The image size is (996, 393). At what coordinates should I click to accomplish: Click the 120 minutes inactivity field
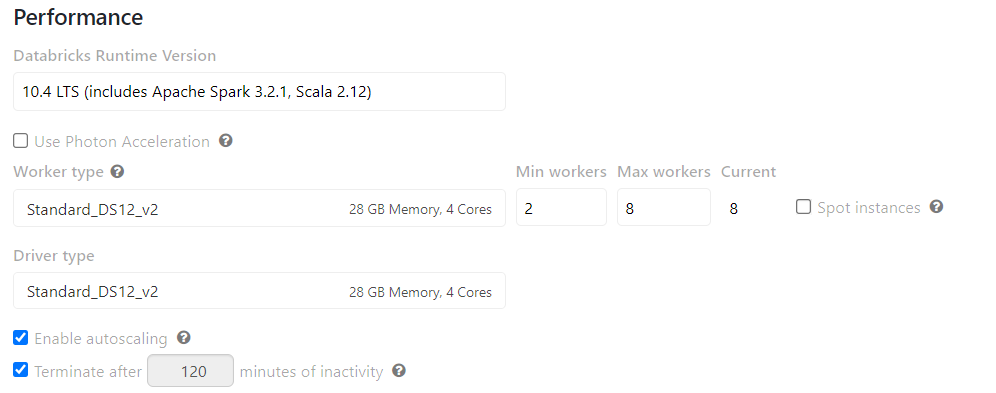tap(191, 371)
